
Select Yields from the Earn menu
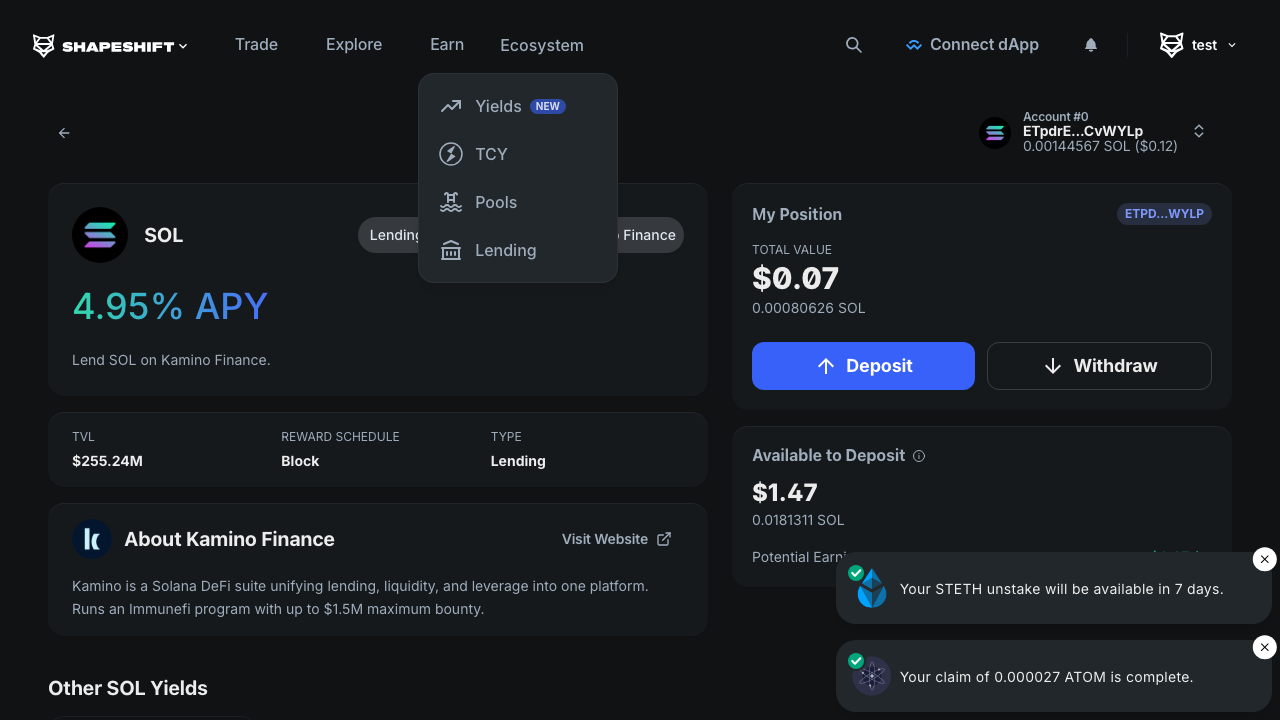[x=498, y=106]
